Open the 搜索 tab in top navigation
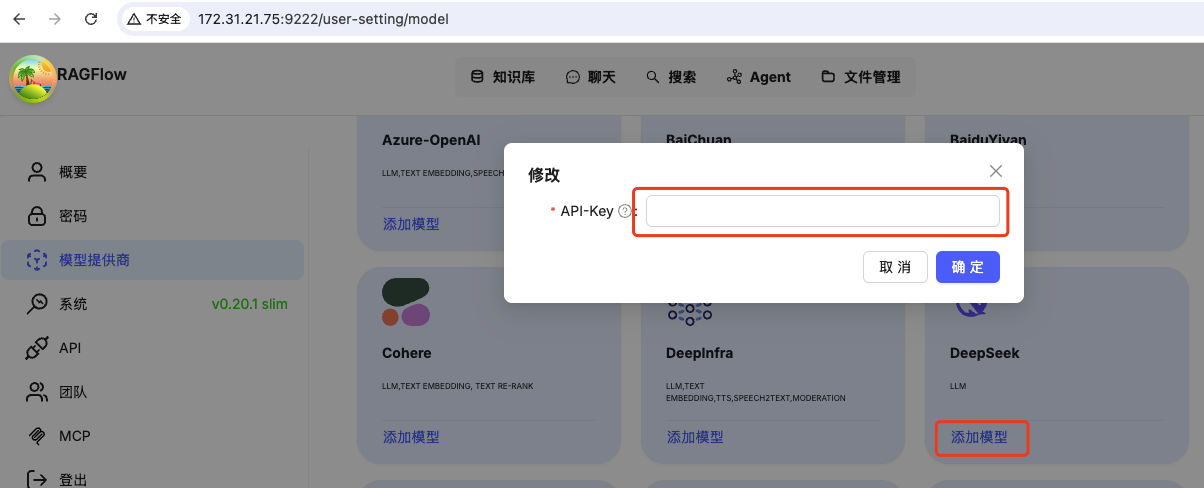Viewport: 1204px width, 488px height. (x=671, y=77)
